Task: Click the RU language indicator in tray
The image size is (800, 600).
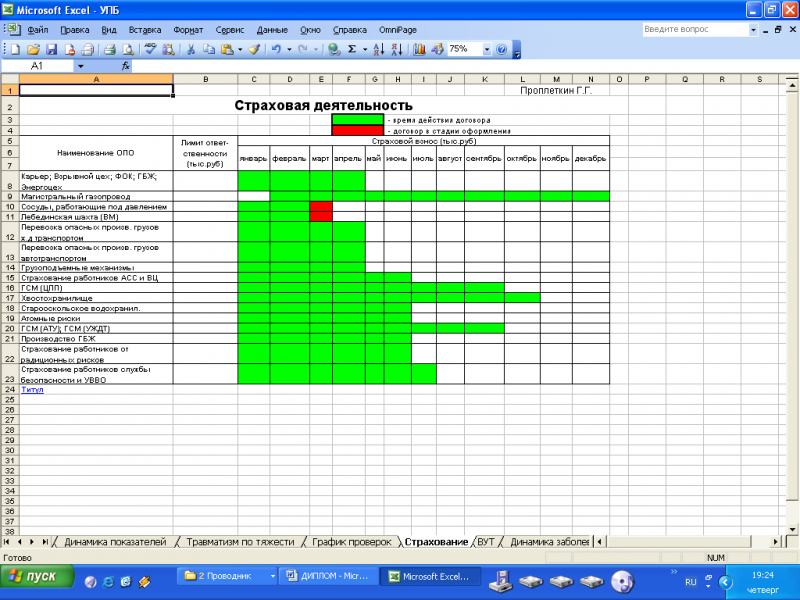Action: click(x=691, y=582)
